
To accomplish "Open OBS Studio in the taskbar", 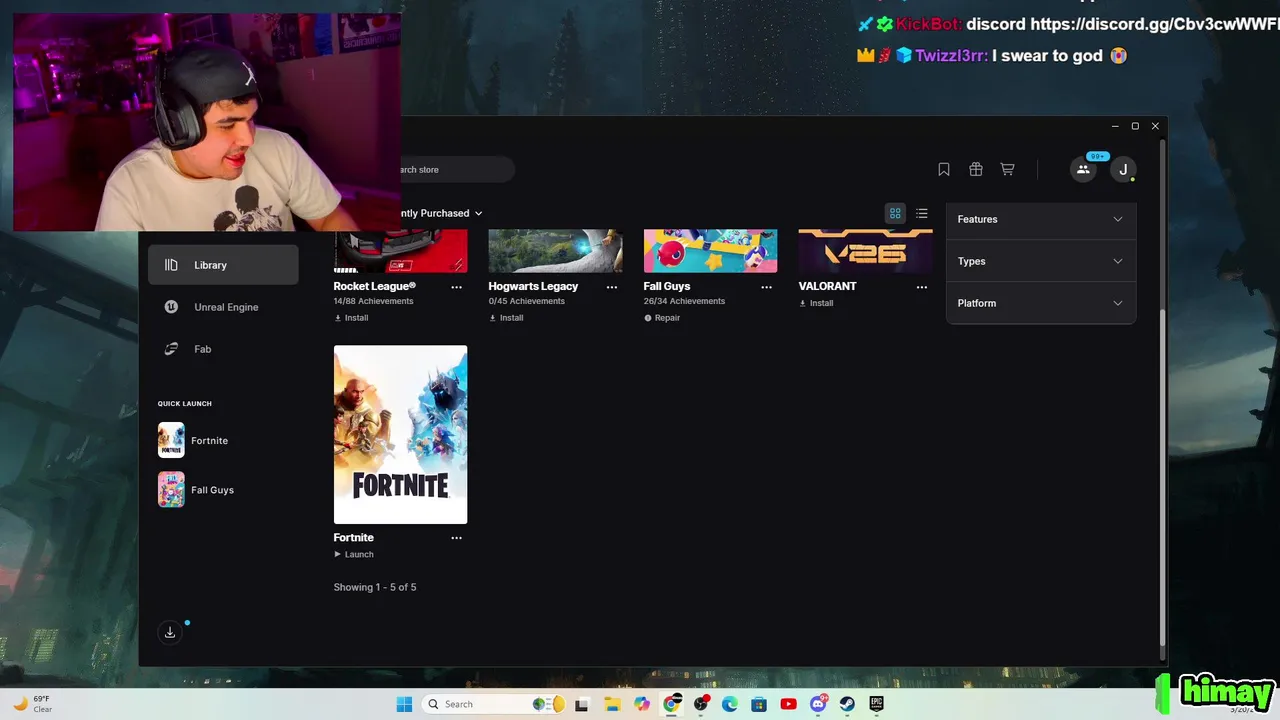I will click(x=701, y=704).
